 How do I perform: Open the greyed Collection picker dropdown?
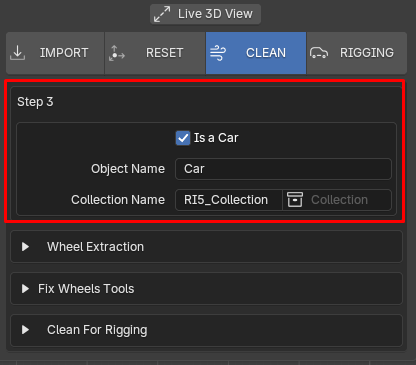click(337, 200)
